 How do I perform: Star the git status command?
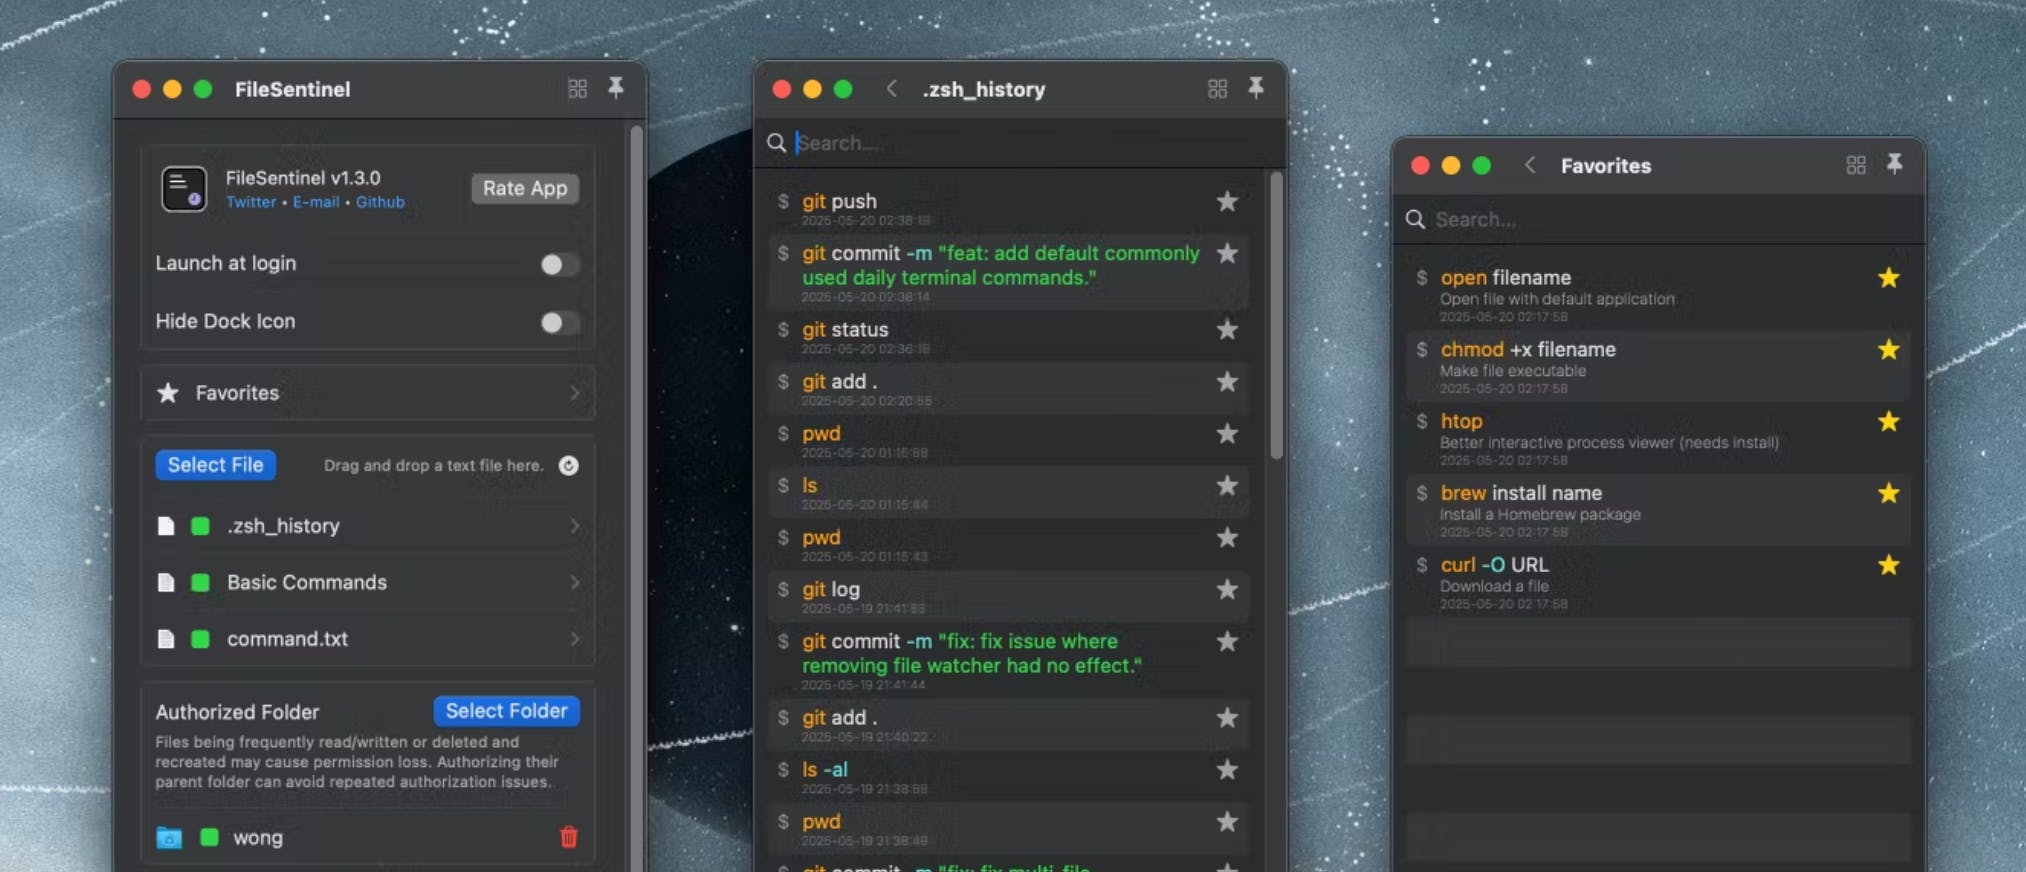click(1227, 330)
